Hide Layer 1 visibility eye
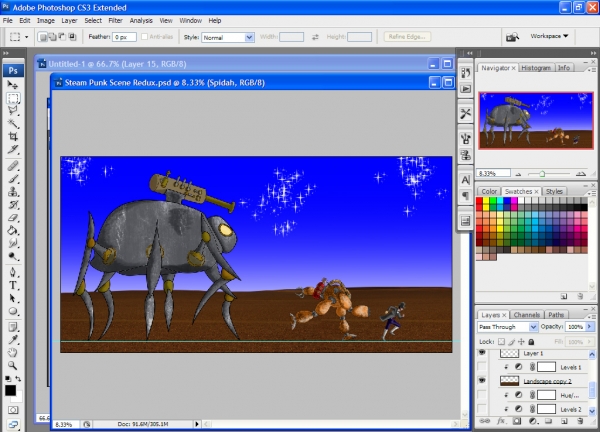The width and height of the screenshot is (600, 432). click(482, 353)
